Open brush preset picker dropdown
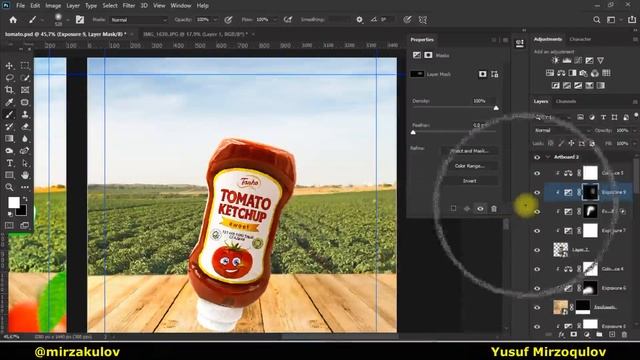The image size is (640, 360). 68,20
